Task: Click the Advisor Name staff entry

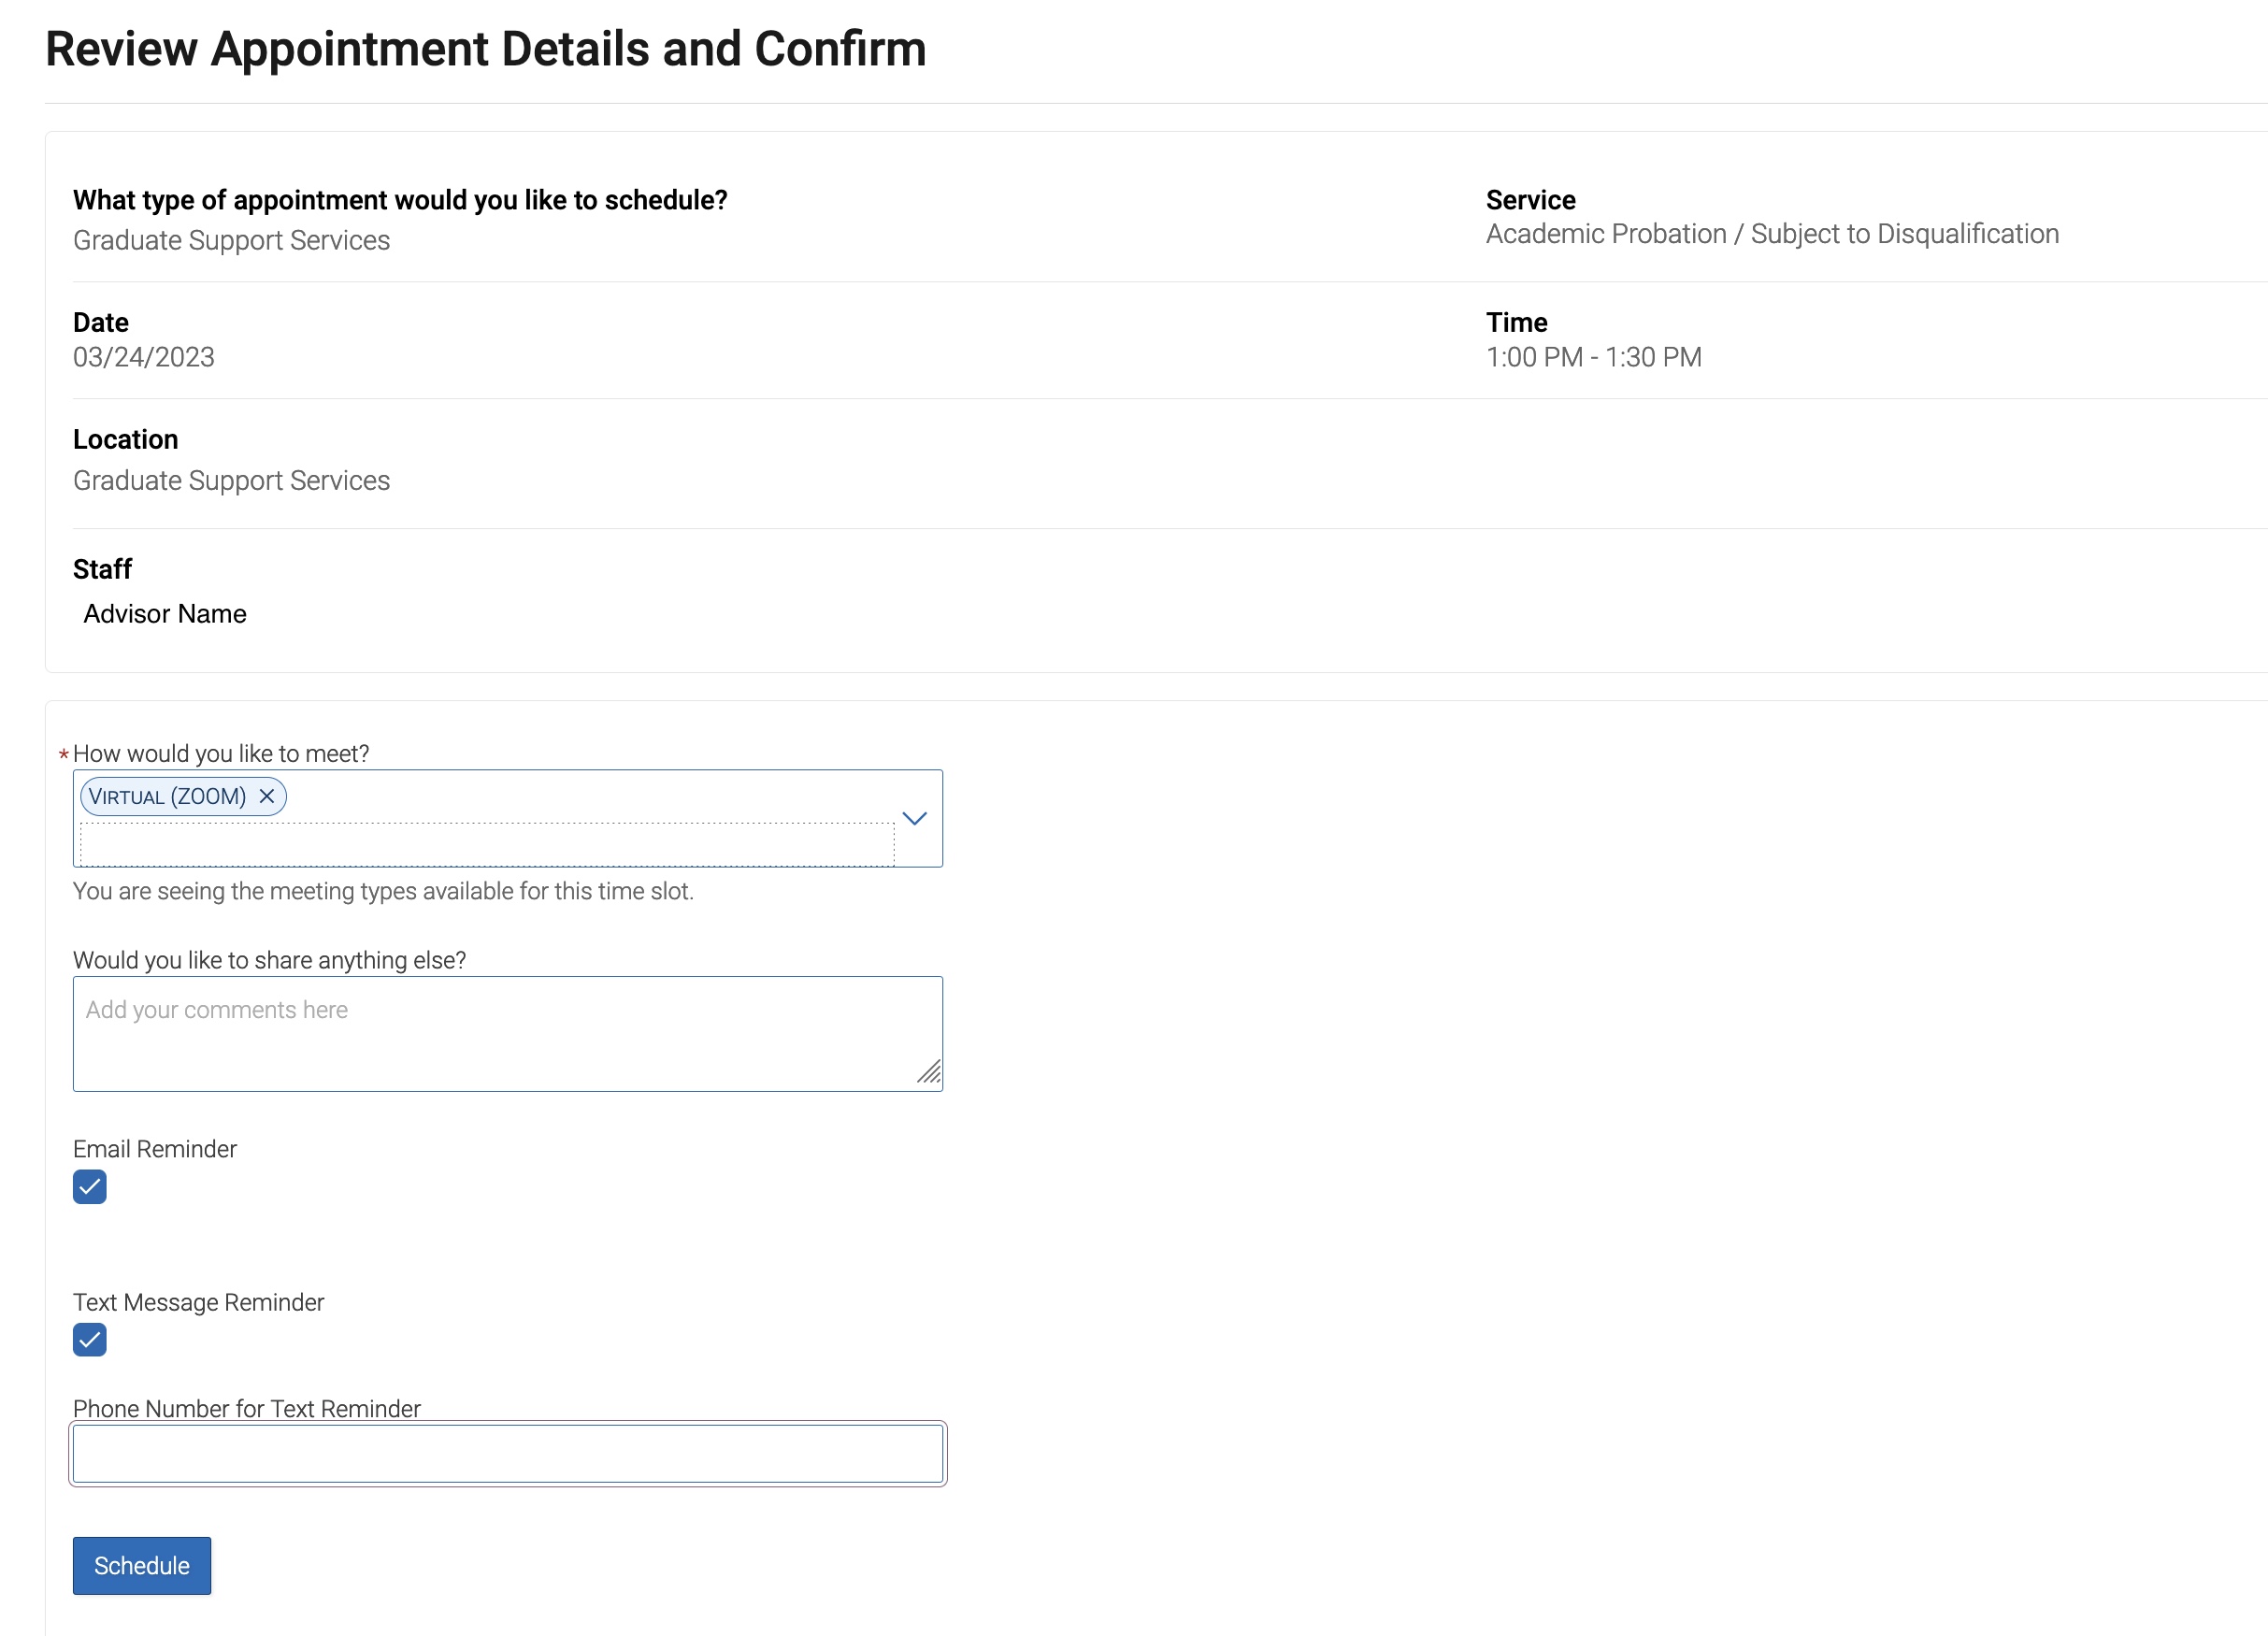Action: click(x=165, y=614)
